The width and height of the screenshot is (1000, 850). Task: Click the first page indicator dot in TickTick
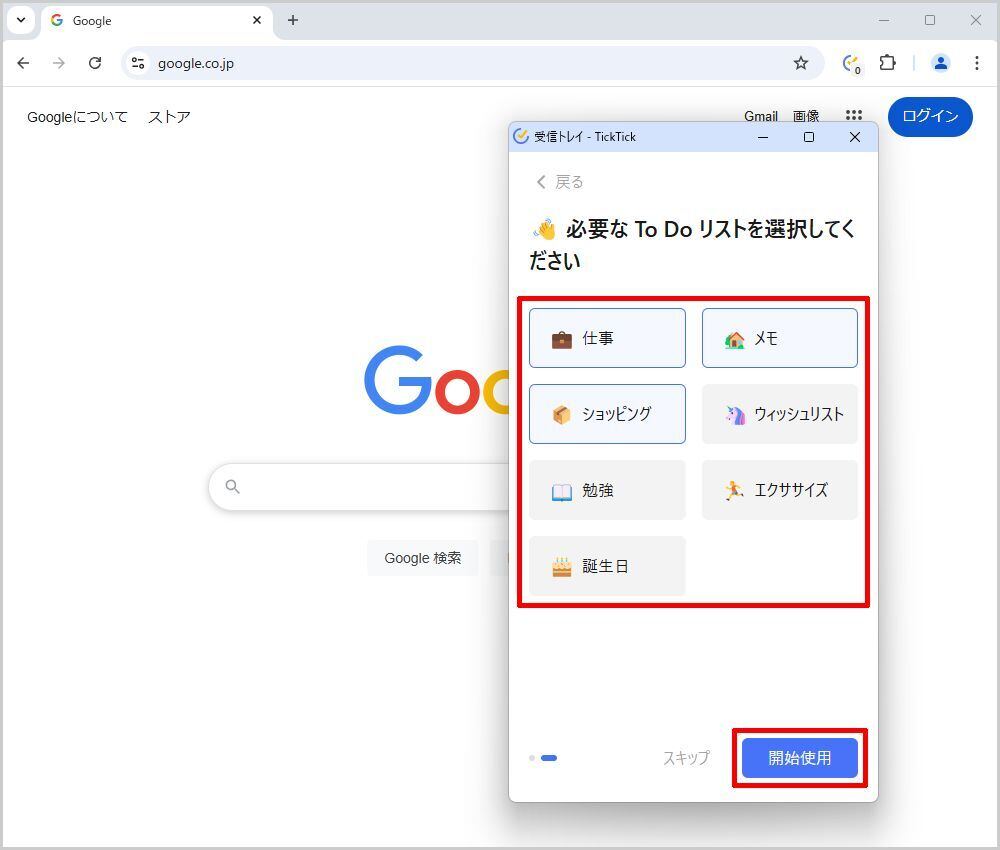tap(532, 758)
